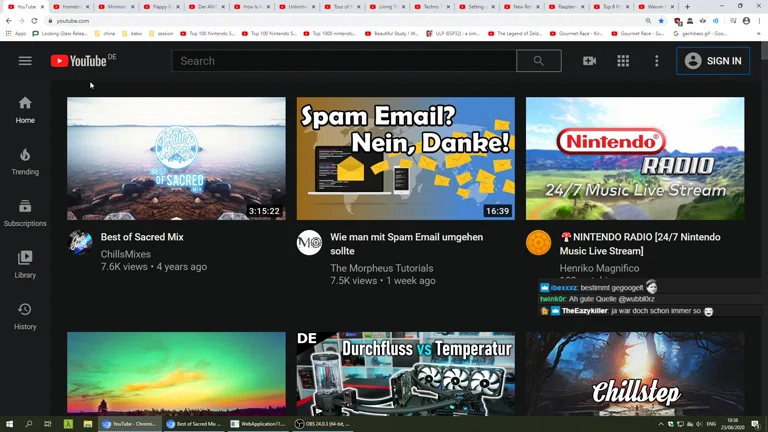The width and height of the screenshot is (768, 432).
Task: Switch to WebApplication11 in taskbar
Action: (258, 424)
